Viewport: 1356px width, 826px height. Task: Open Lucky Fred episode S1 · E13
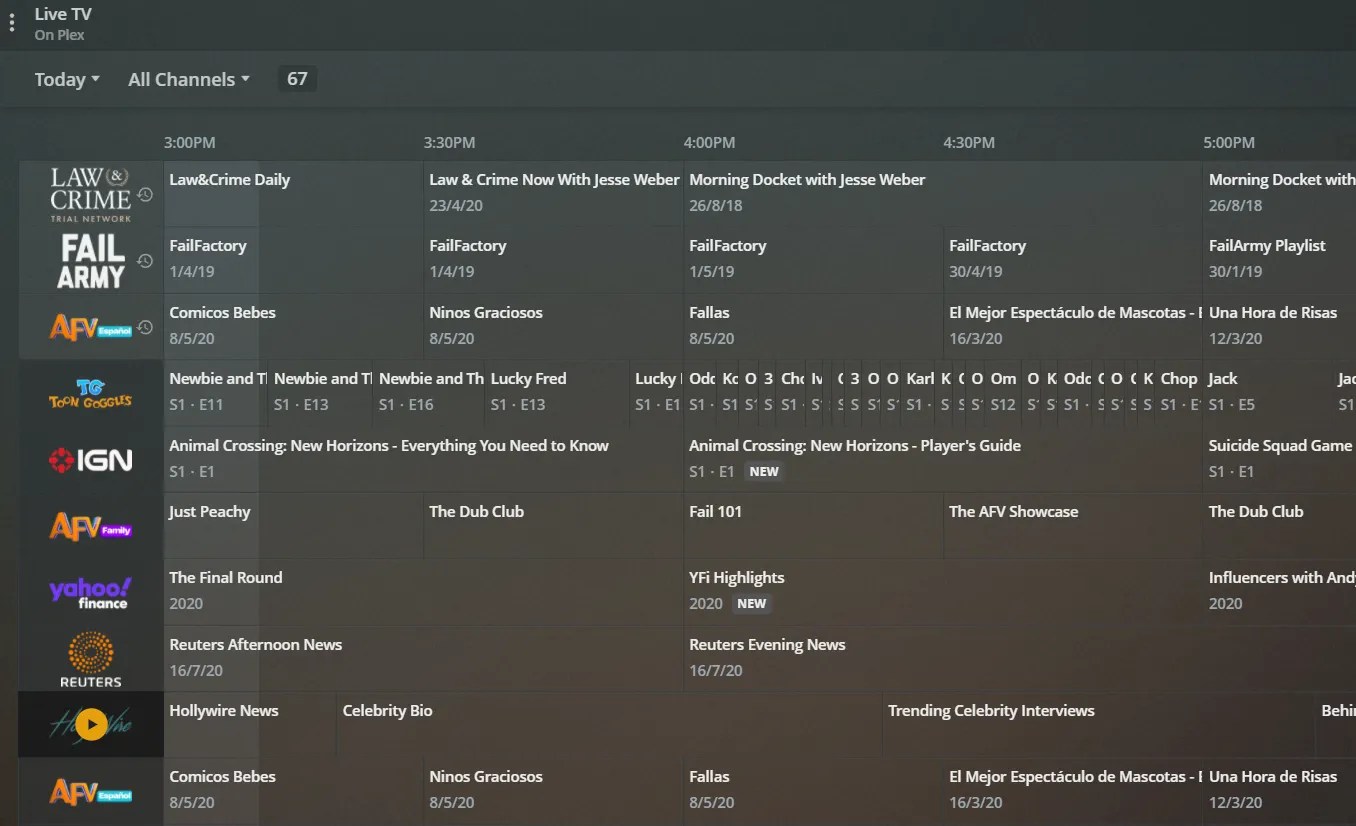tap(557, 393)
